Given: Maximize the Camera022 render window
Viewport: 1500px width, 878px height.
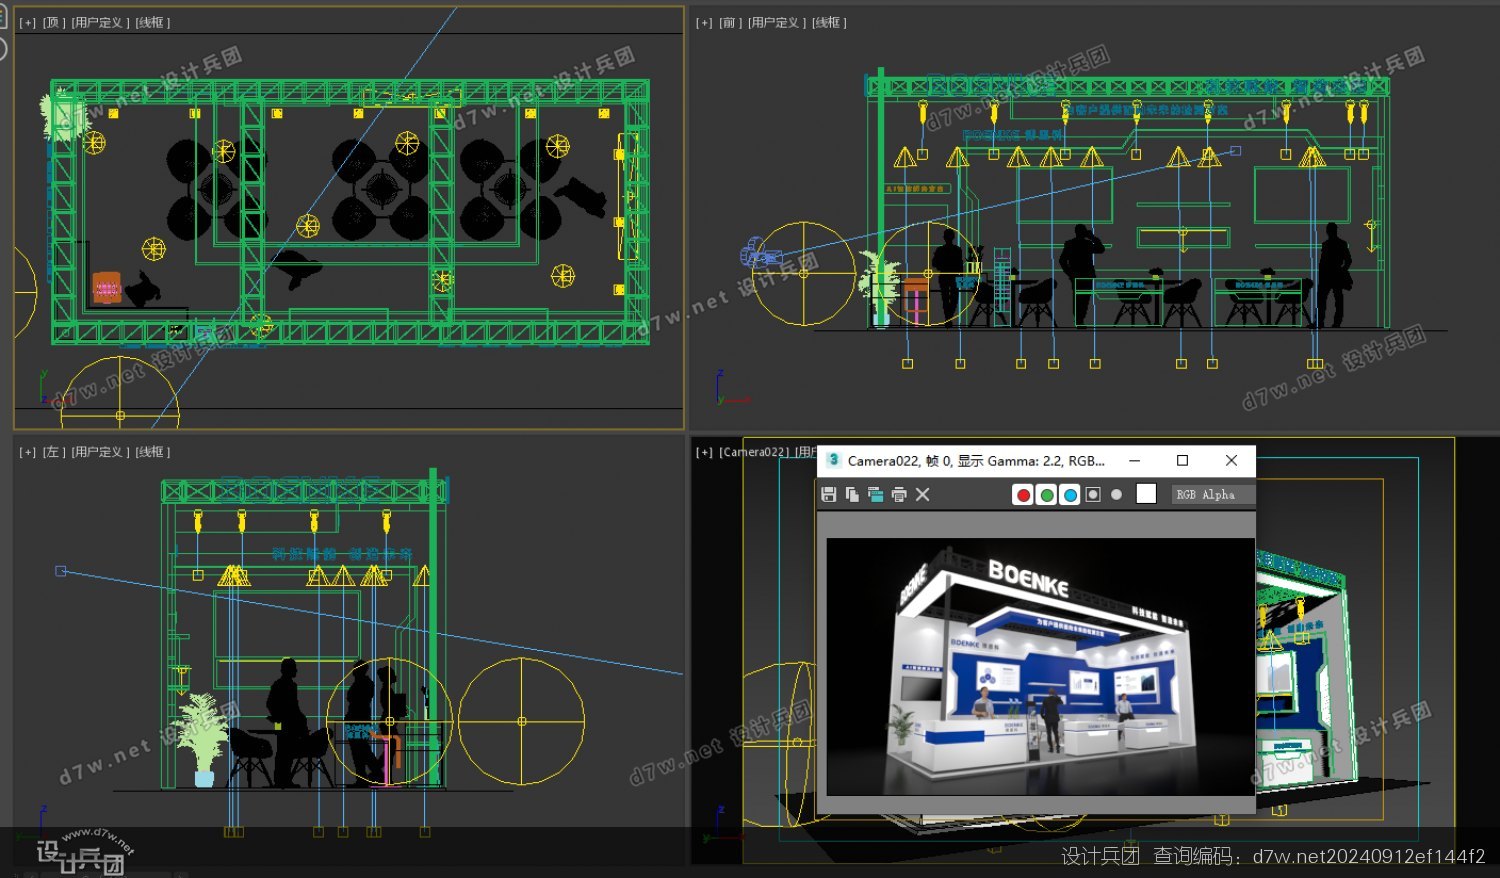Looking at the screenshot, I should coord(1182,460).
